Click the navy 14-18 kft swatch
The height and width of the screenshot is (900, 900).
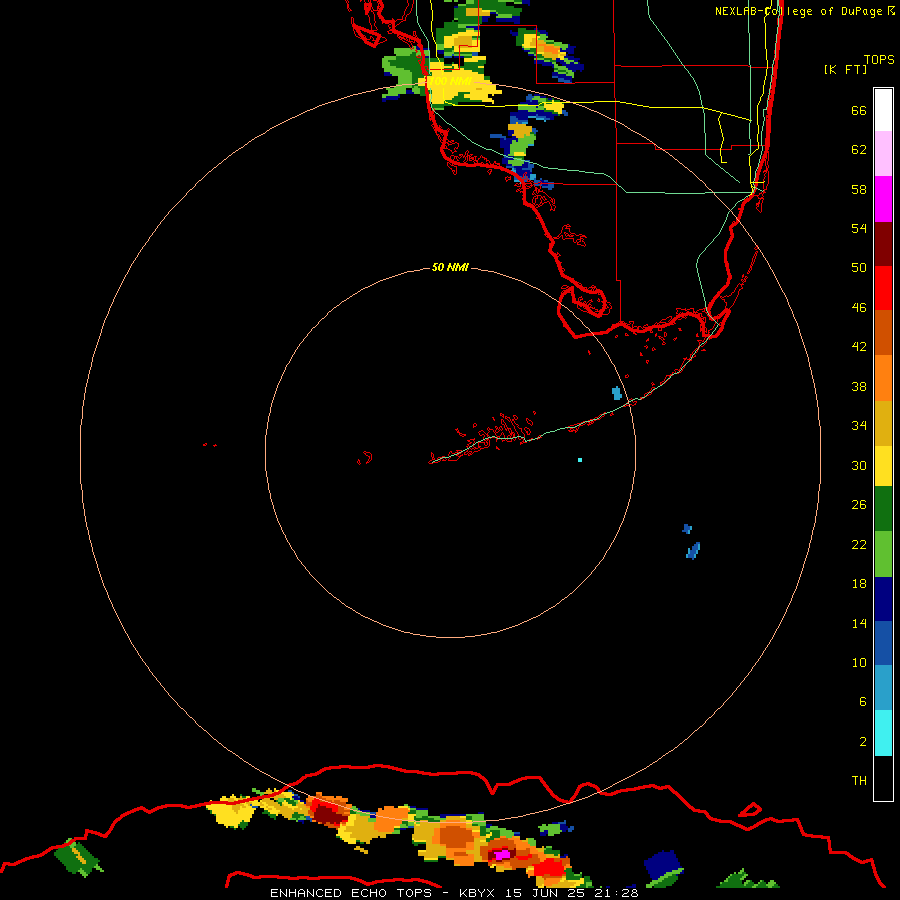point(883,599)
